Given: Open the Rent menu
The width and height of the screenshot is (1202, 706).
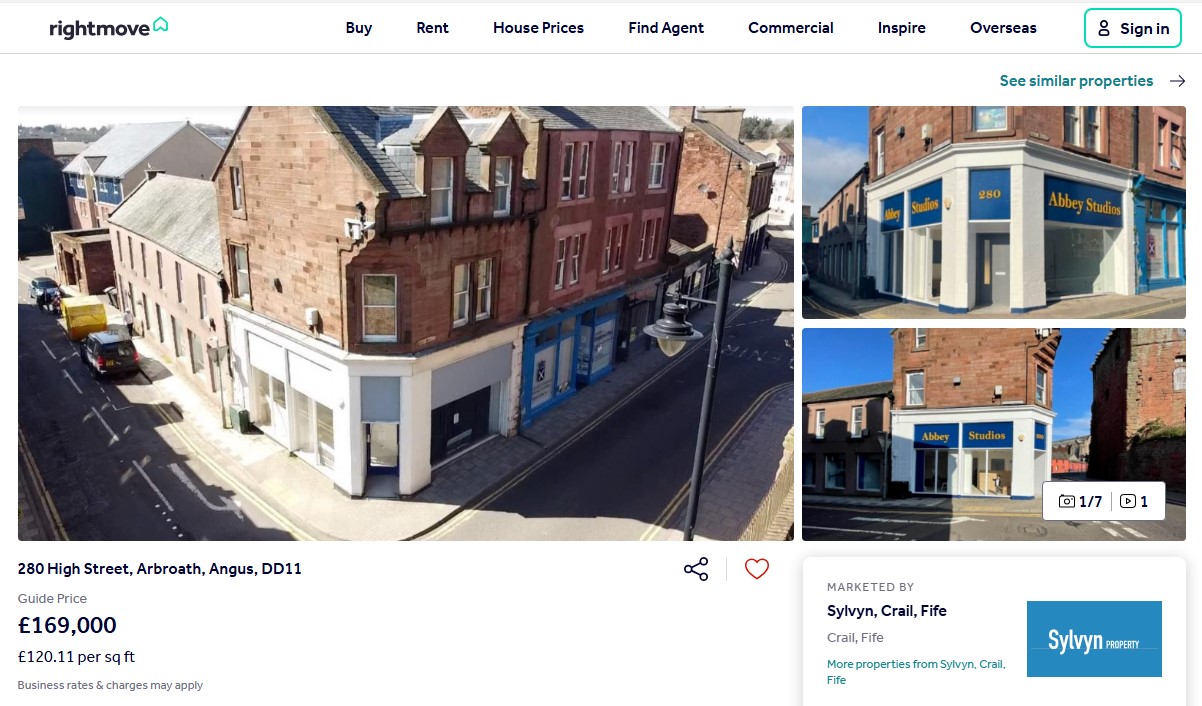Looking at the screenshot, I should pyautogui.click(x=432, y=28).
